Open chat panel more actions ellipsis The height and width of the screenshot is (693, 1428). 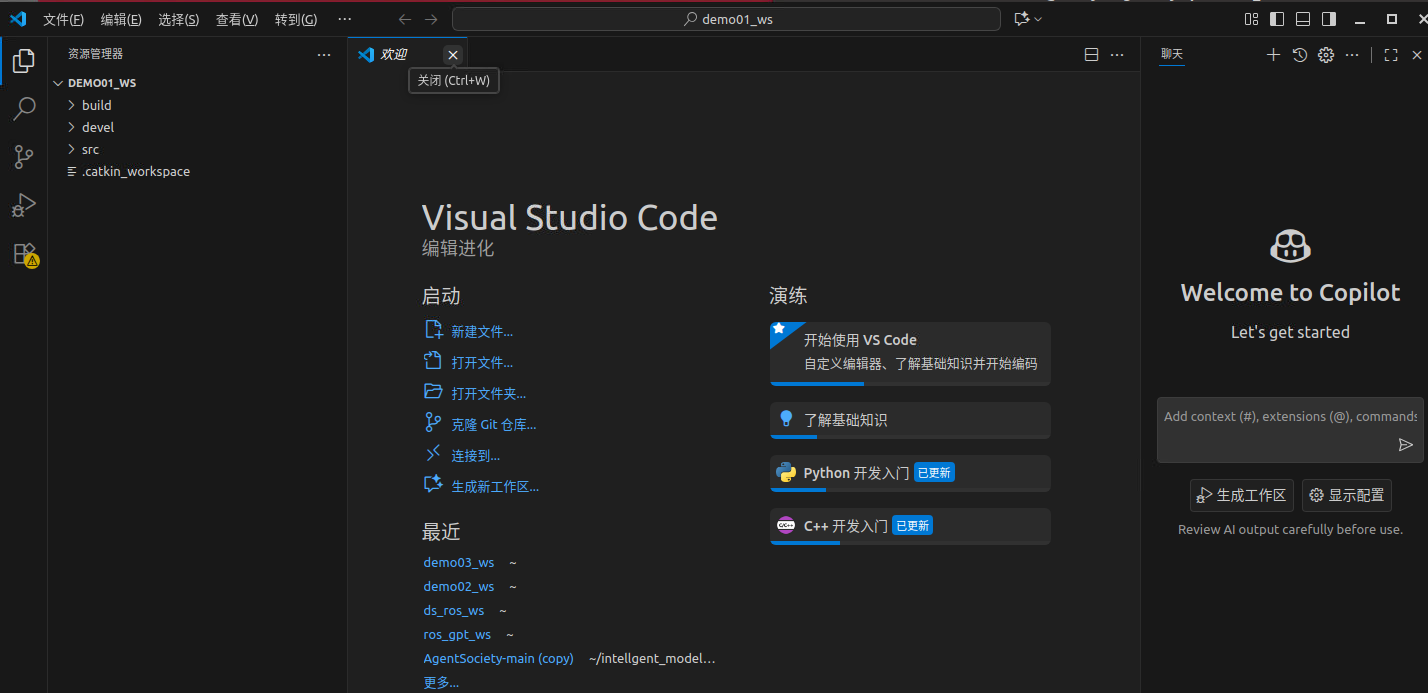point(1352,55)
